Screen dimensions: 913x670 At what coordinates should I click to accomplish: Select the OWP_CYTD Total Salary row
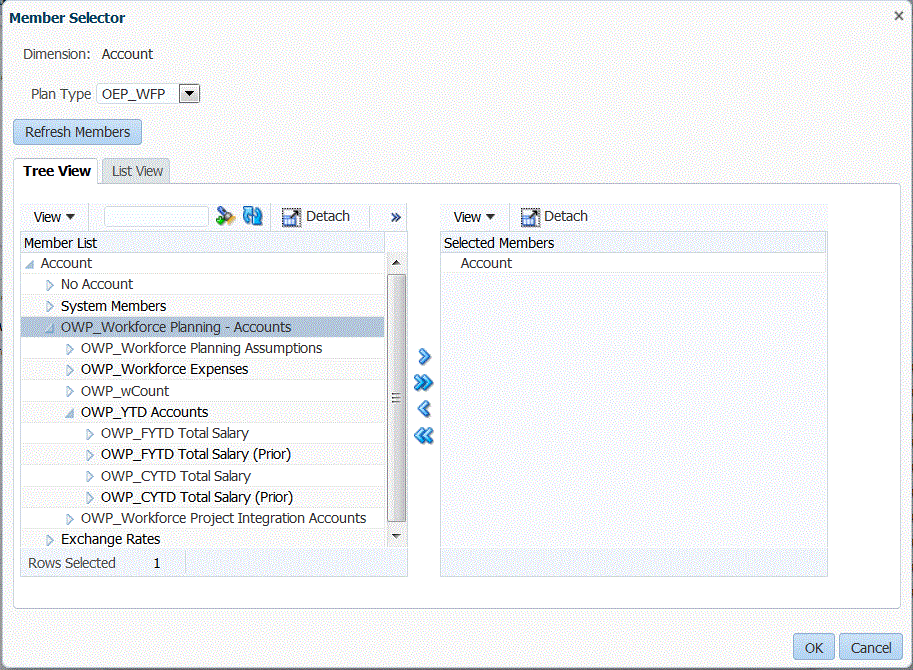203,476
